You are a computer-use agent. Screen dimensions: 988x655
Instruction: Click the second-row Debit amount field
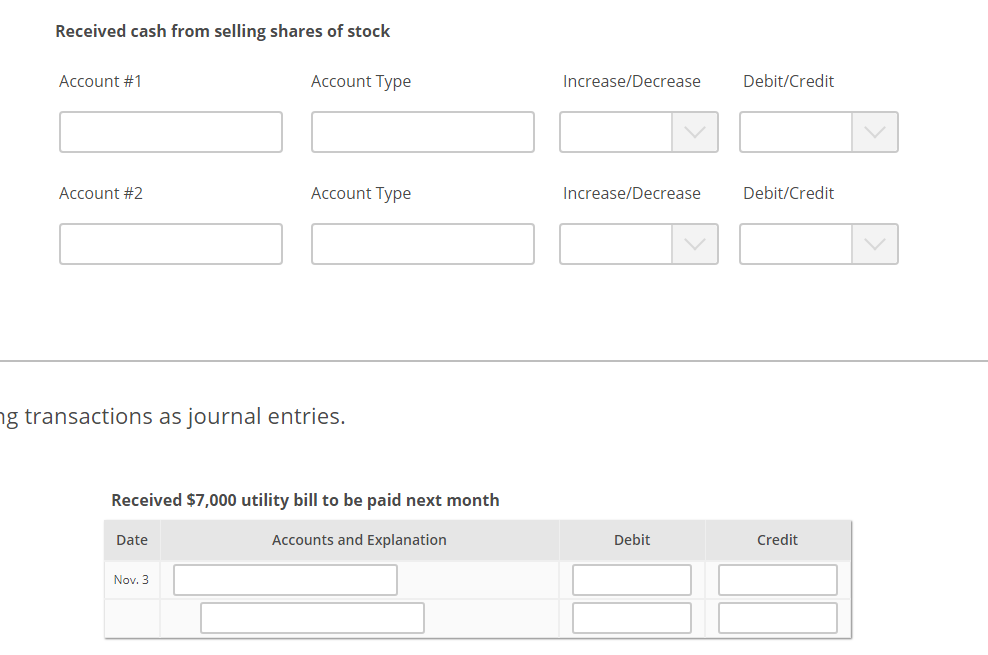[x=631, y=617]
